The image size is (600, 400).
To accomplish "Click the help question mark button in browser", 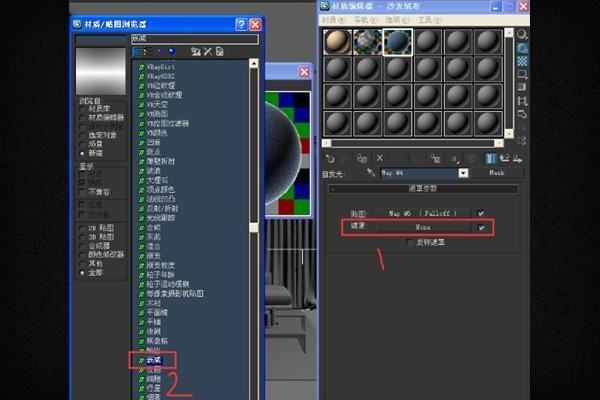I will click(x=241, y=23).
